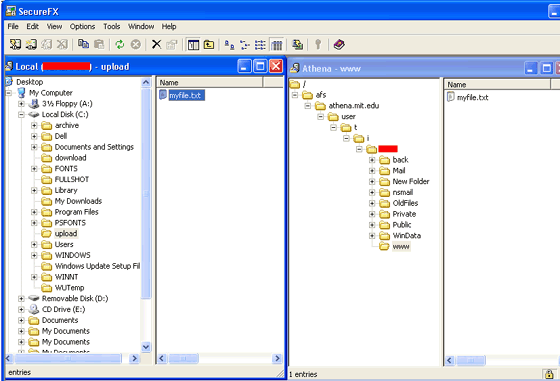Select the My Downloads folder
The height and width of the screenshot is (381, 560).
(78, 201)
